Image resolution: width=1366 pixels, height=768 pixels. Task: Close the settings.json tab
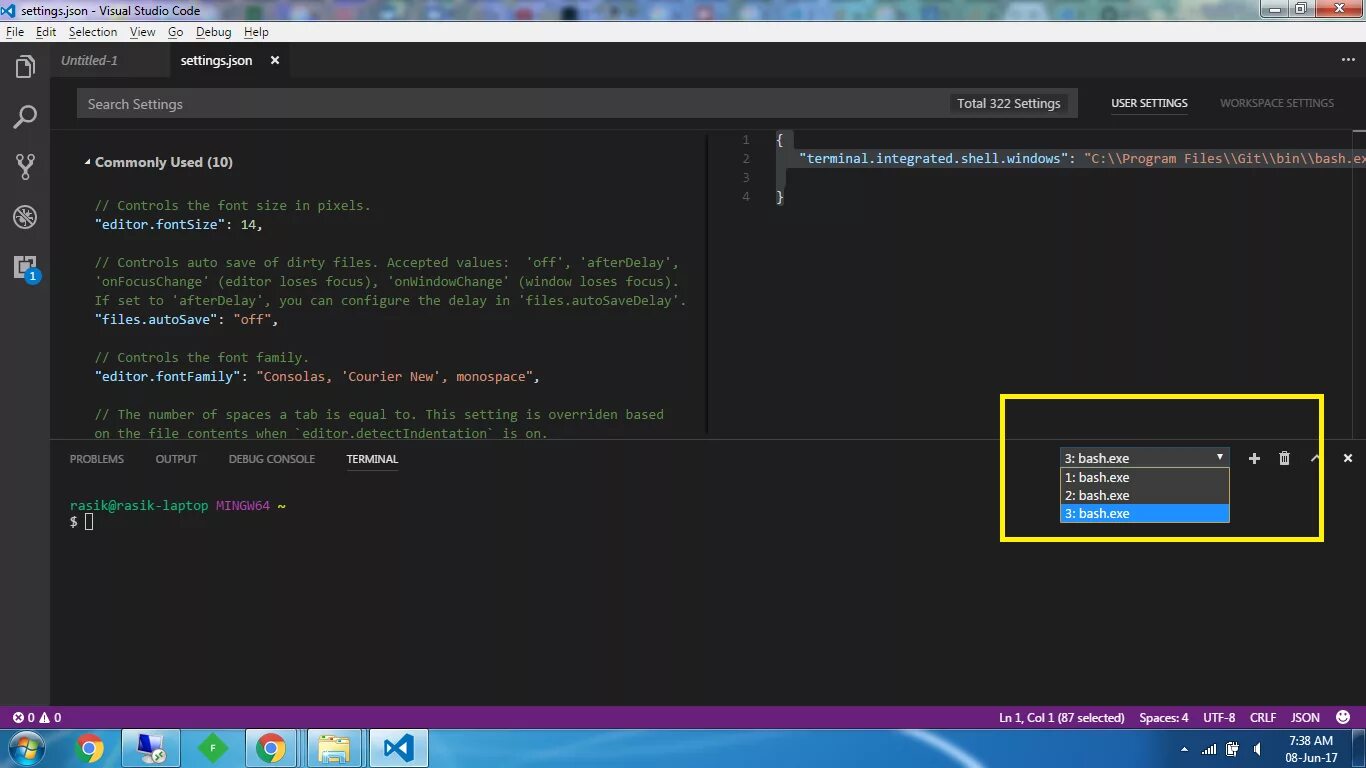tap(275, 60)
